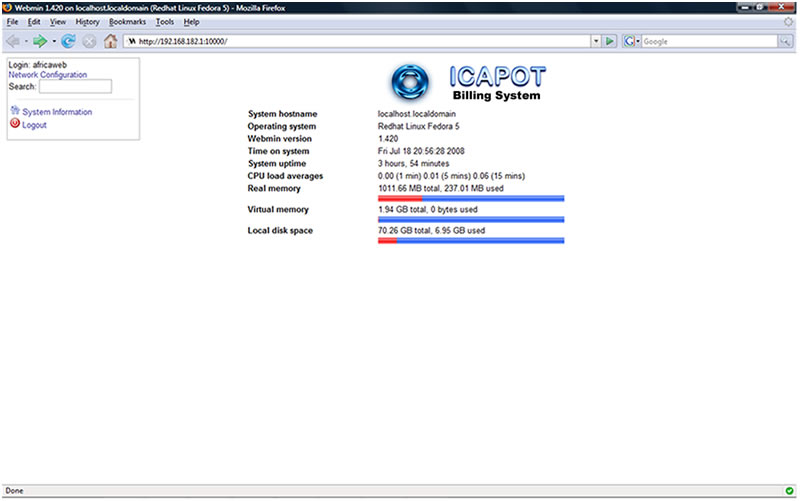
Task: Click the Local disk space usage bar
Action: point(471,240)
